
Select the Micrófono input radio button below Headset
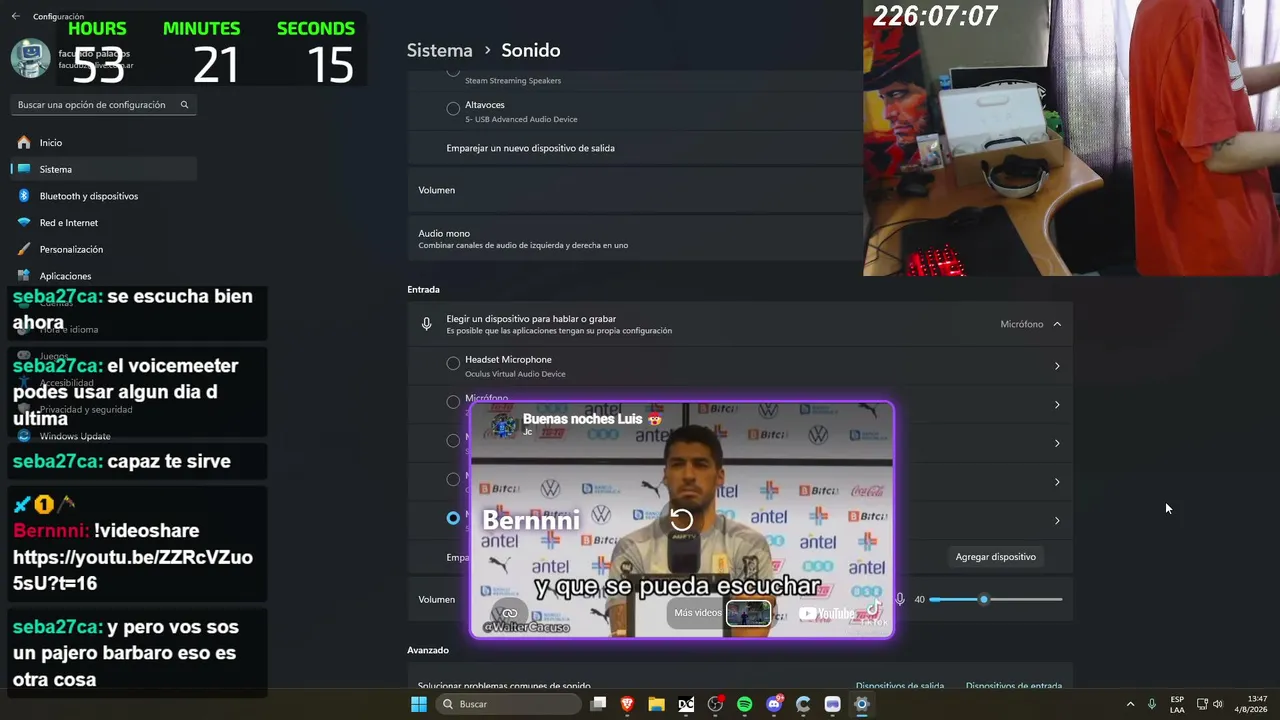point(453,402)
